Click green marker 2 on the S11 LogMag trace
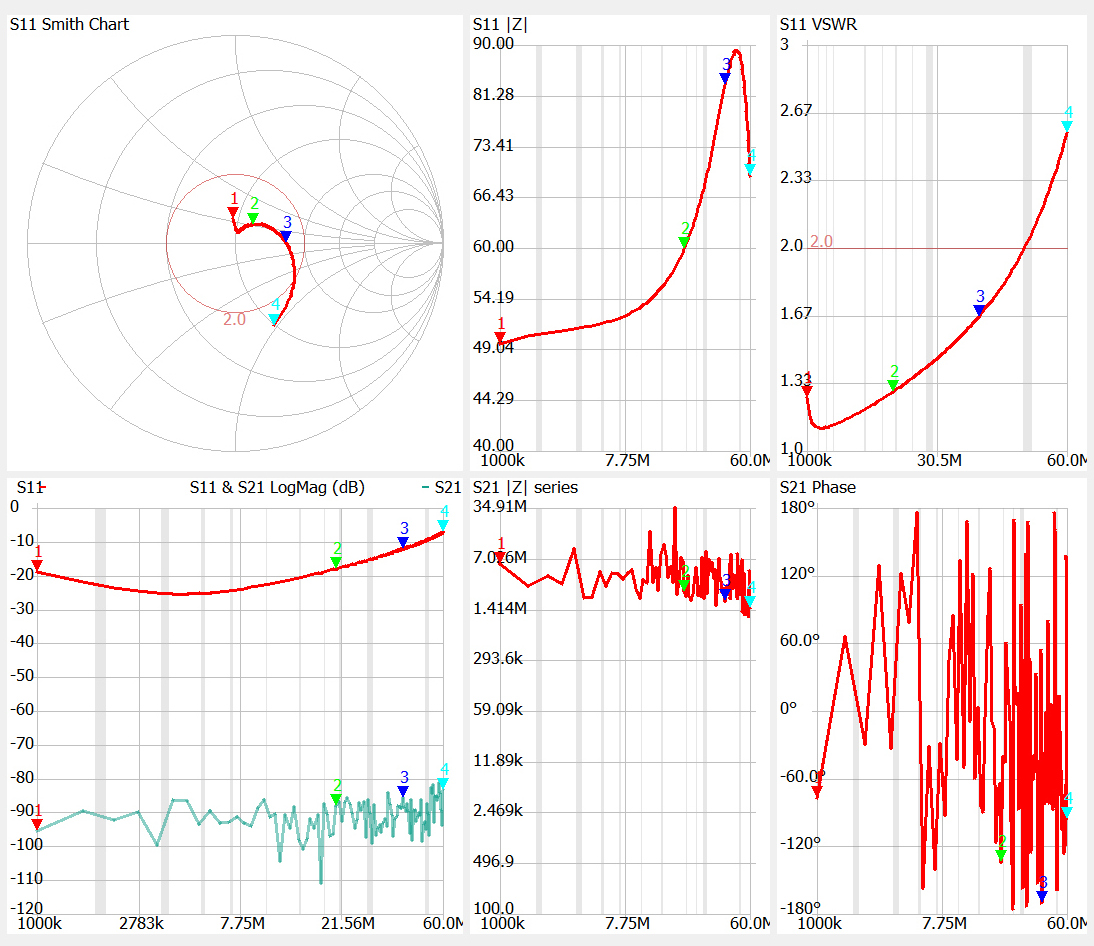The width and height of the screenshot is (1094, 946). 336,562
